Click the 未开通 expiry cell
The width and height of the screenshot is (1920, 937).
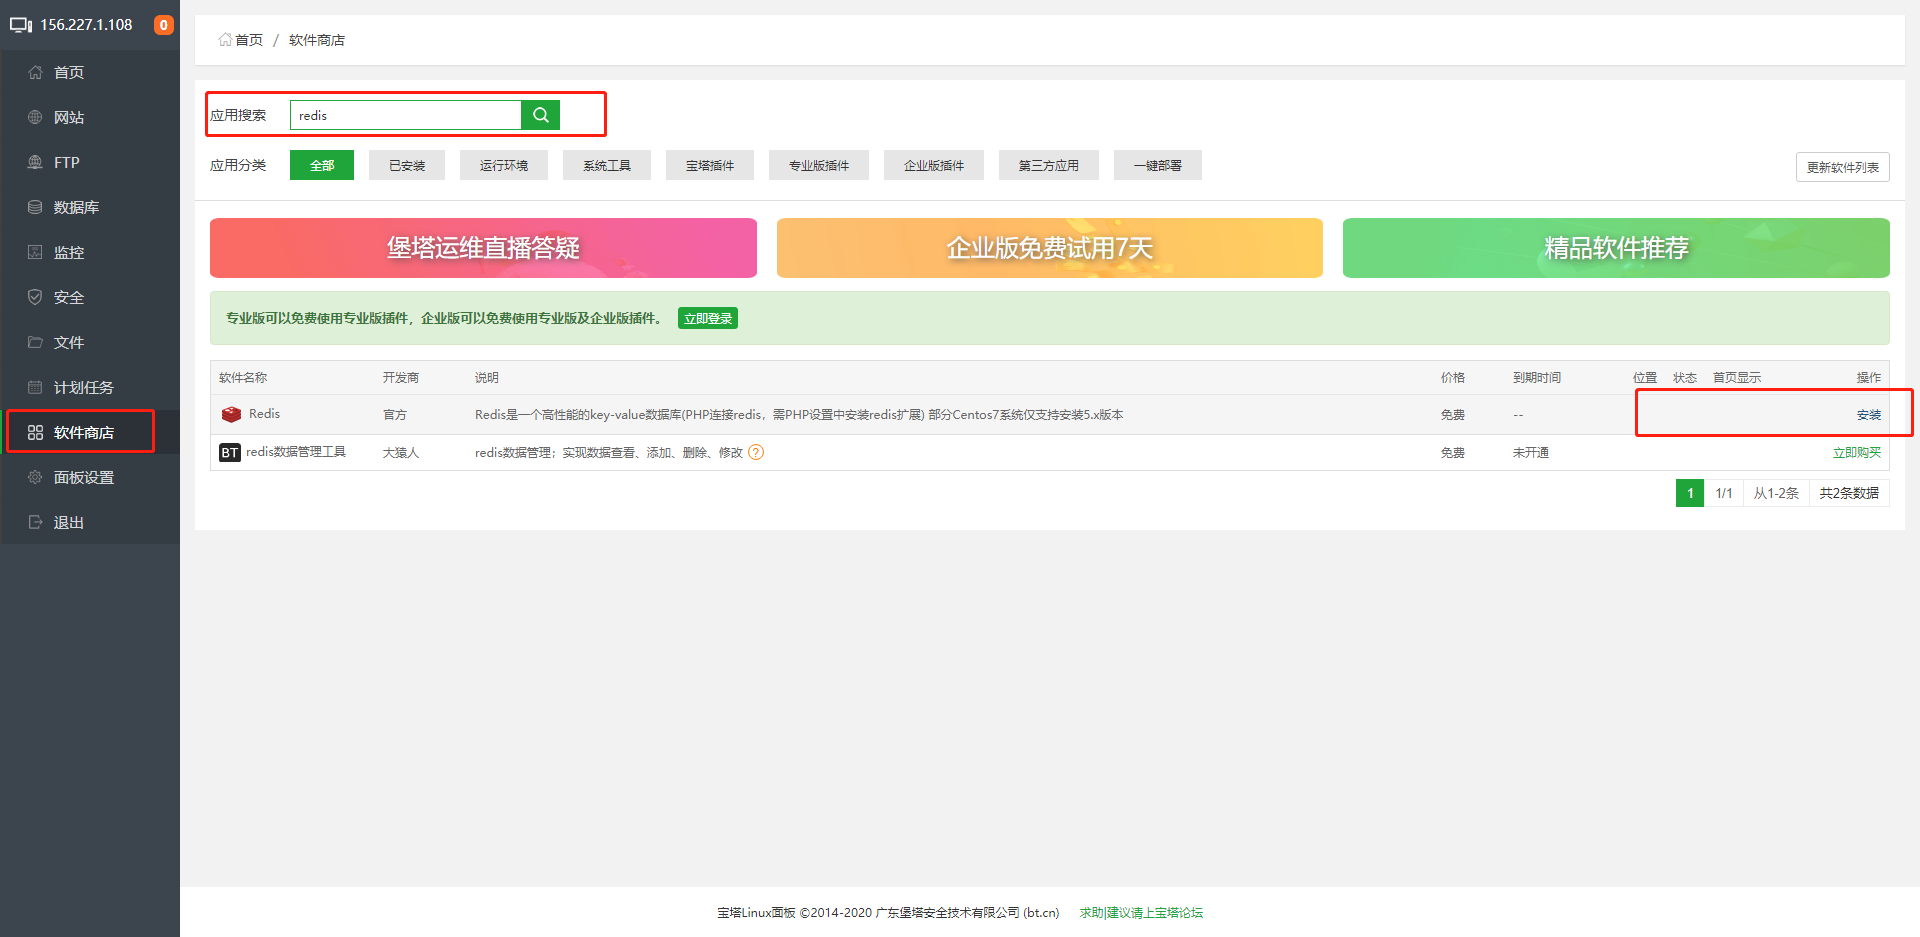point(1531,453)
